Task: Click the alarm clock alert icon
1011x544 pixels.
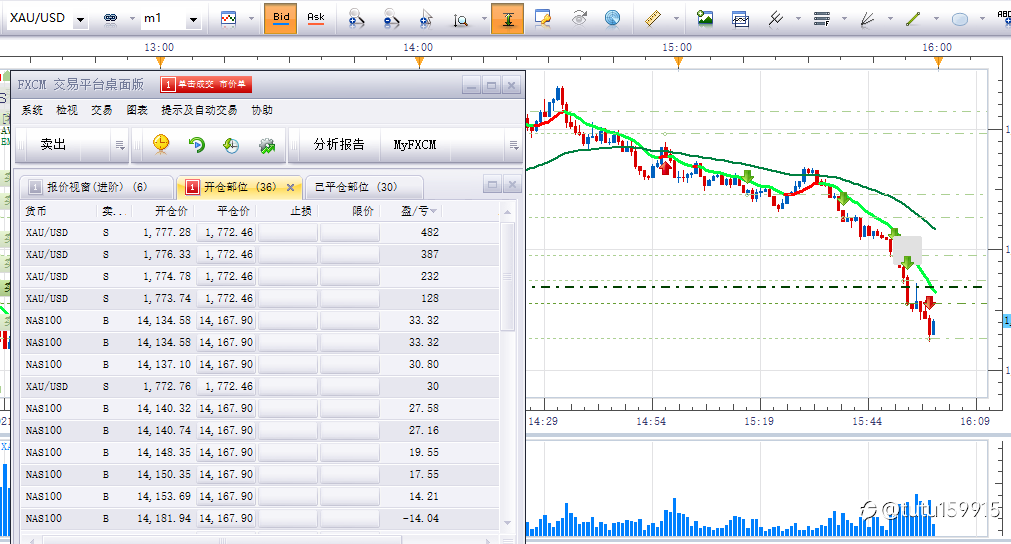Action: [161, 145]
